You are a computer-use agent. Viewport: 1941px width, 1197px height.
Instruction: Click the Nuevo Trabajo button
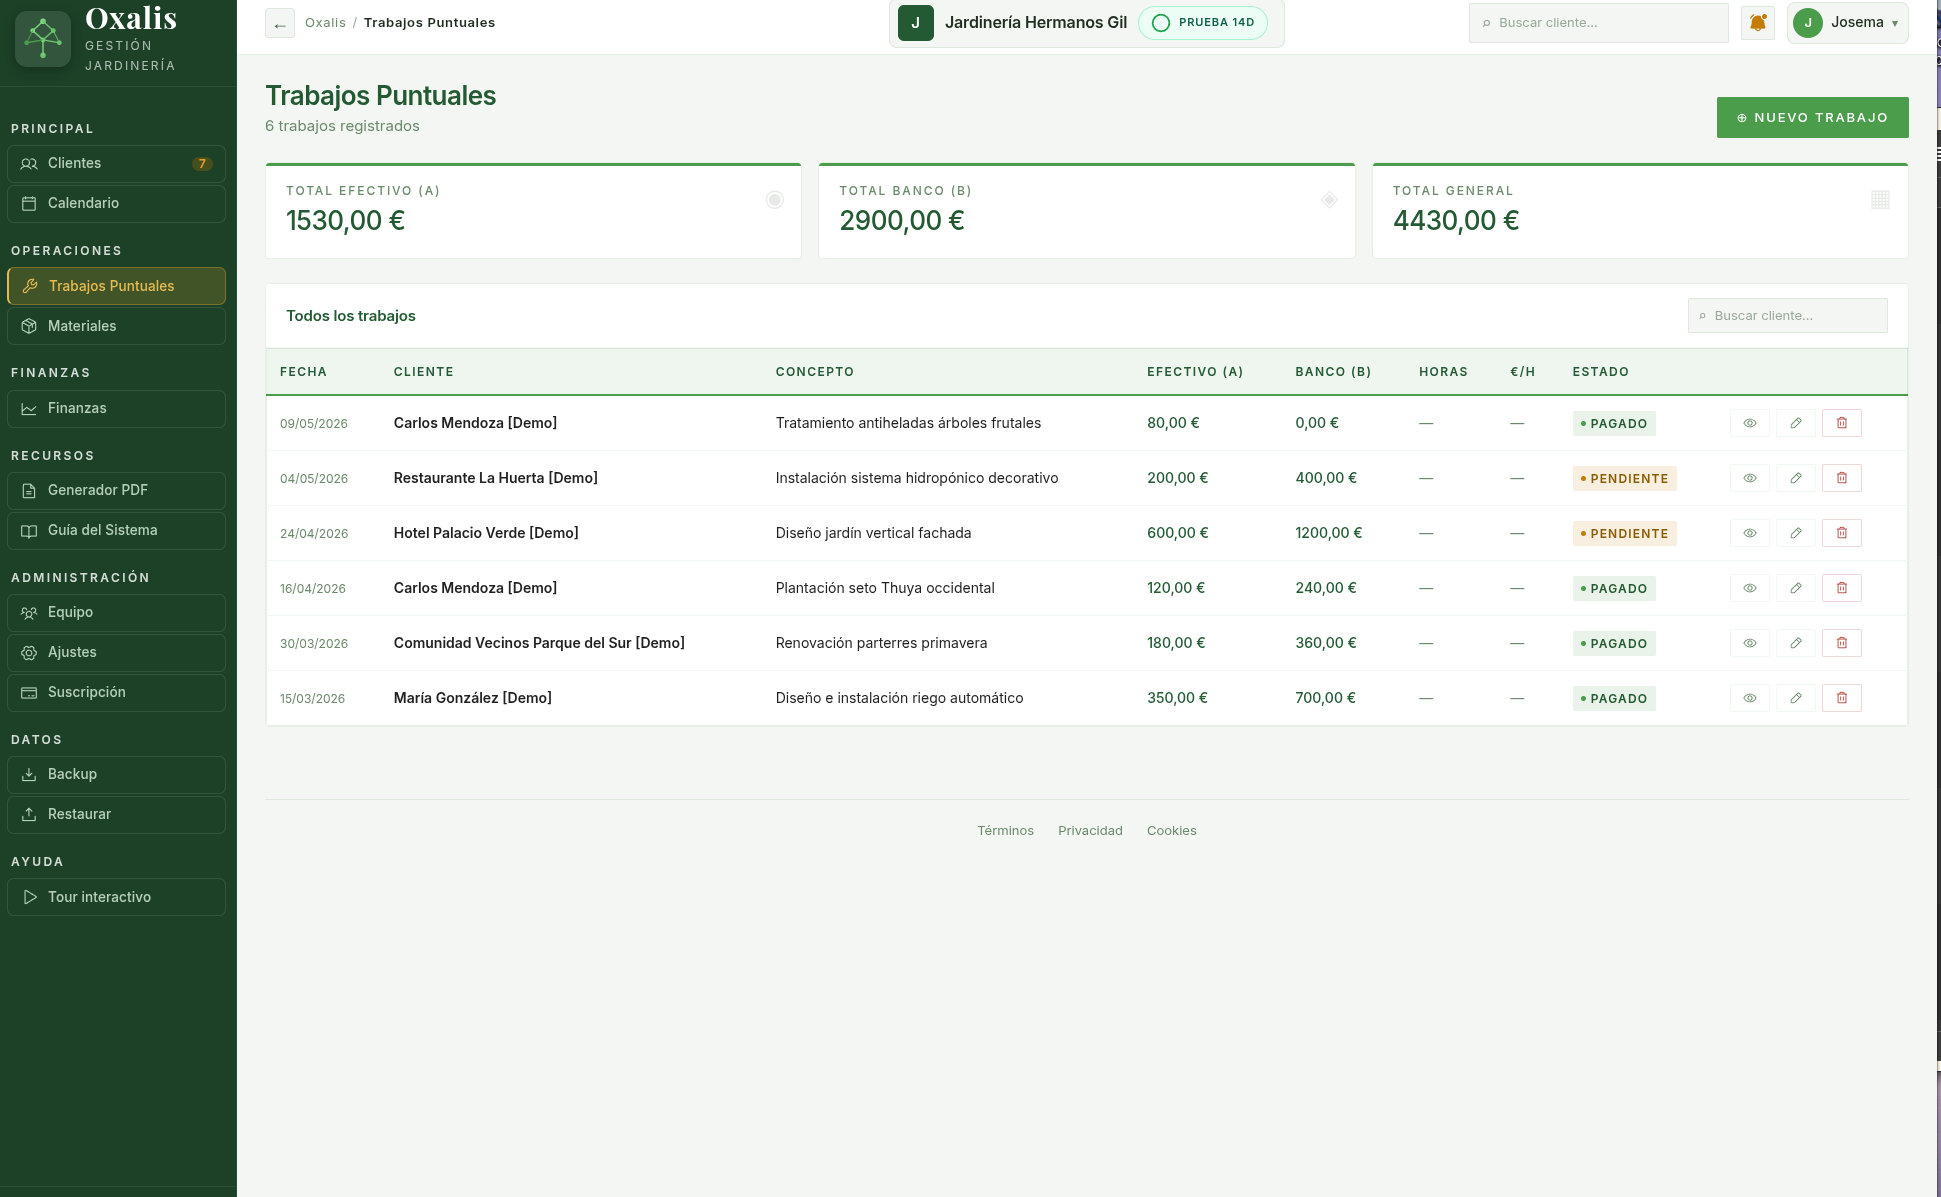coord(1812,117)
